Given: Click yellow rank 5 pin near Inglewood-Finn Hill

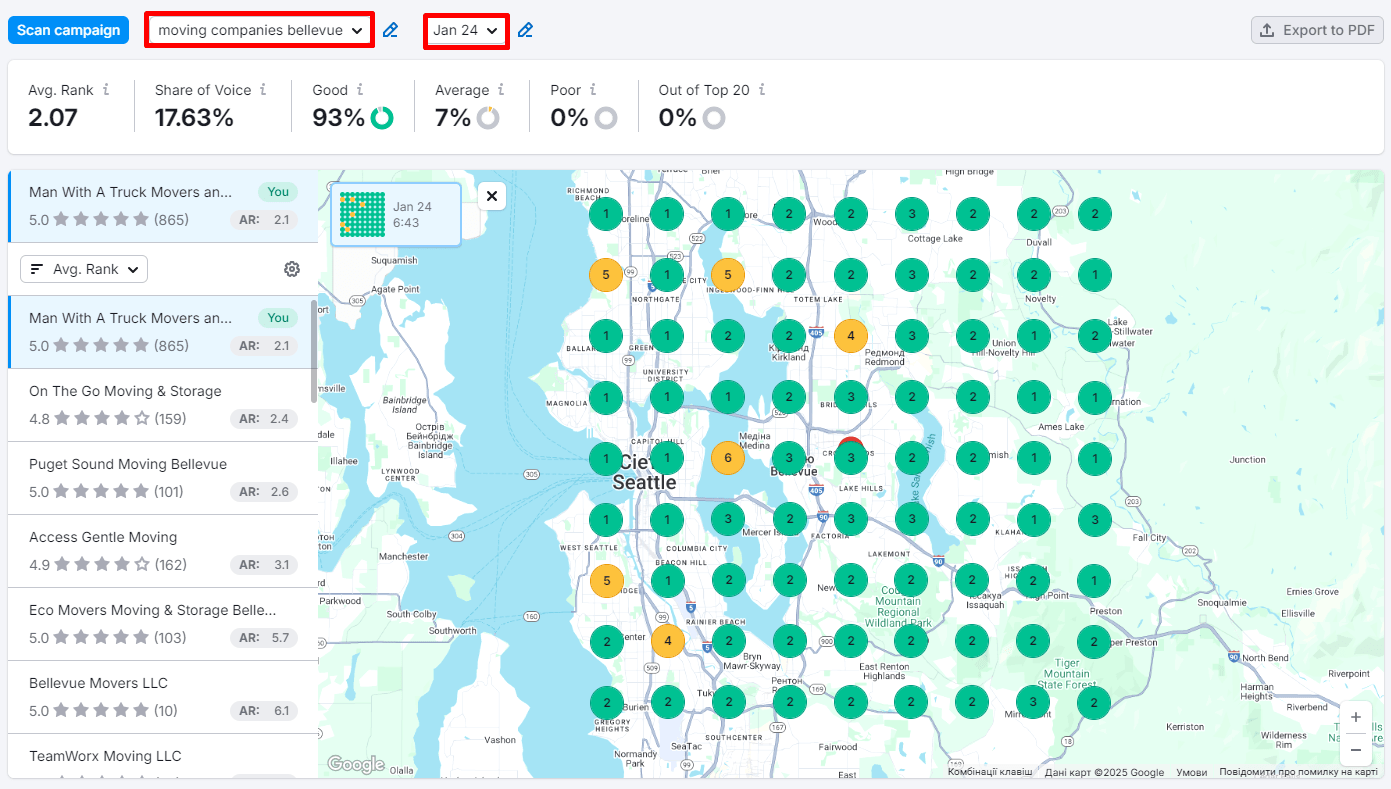Looking at the screenshot, I should coord(728,275).
